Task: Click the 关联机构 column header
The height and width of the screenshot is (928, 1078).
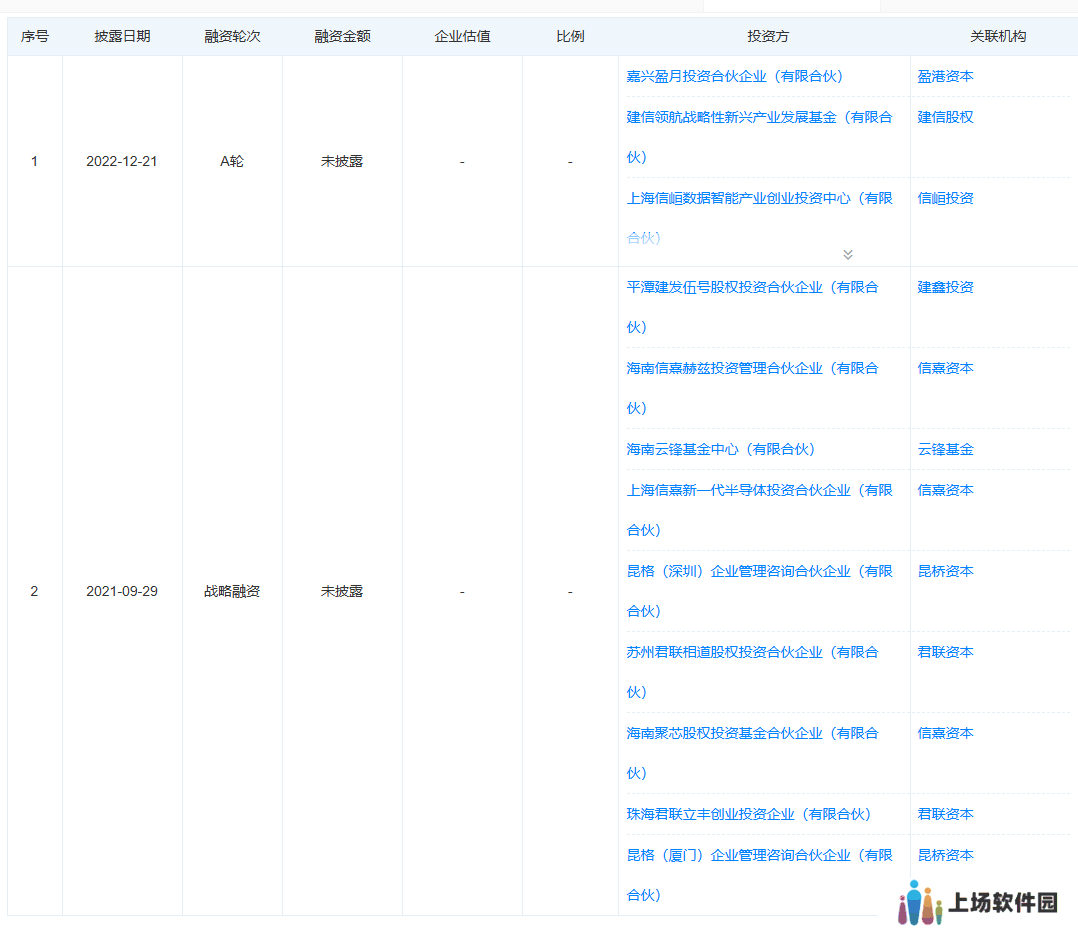Action: pyautogui.click(x=998, y=36)
